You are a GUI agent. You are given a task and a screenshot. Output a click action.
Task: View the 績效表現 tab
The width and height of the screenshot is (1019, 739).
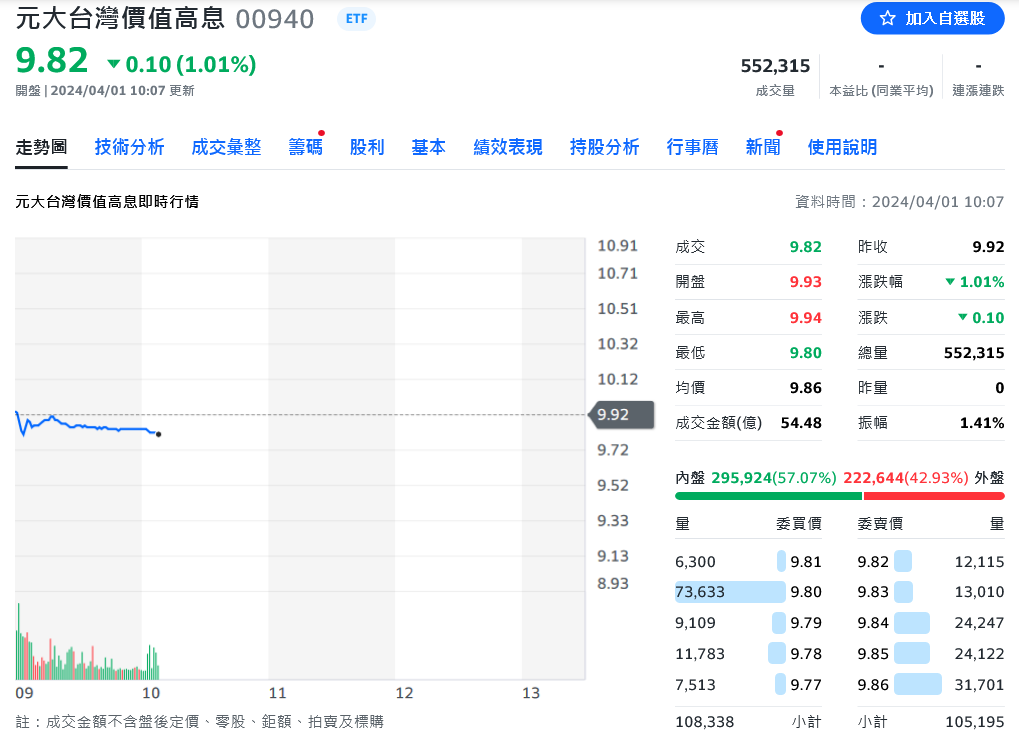[x=508, y=147]
